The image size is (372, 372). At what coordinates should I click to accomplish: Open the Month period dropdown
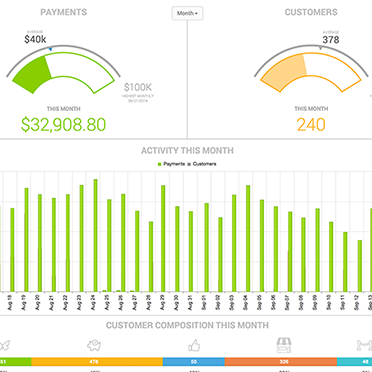(187, 13)
